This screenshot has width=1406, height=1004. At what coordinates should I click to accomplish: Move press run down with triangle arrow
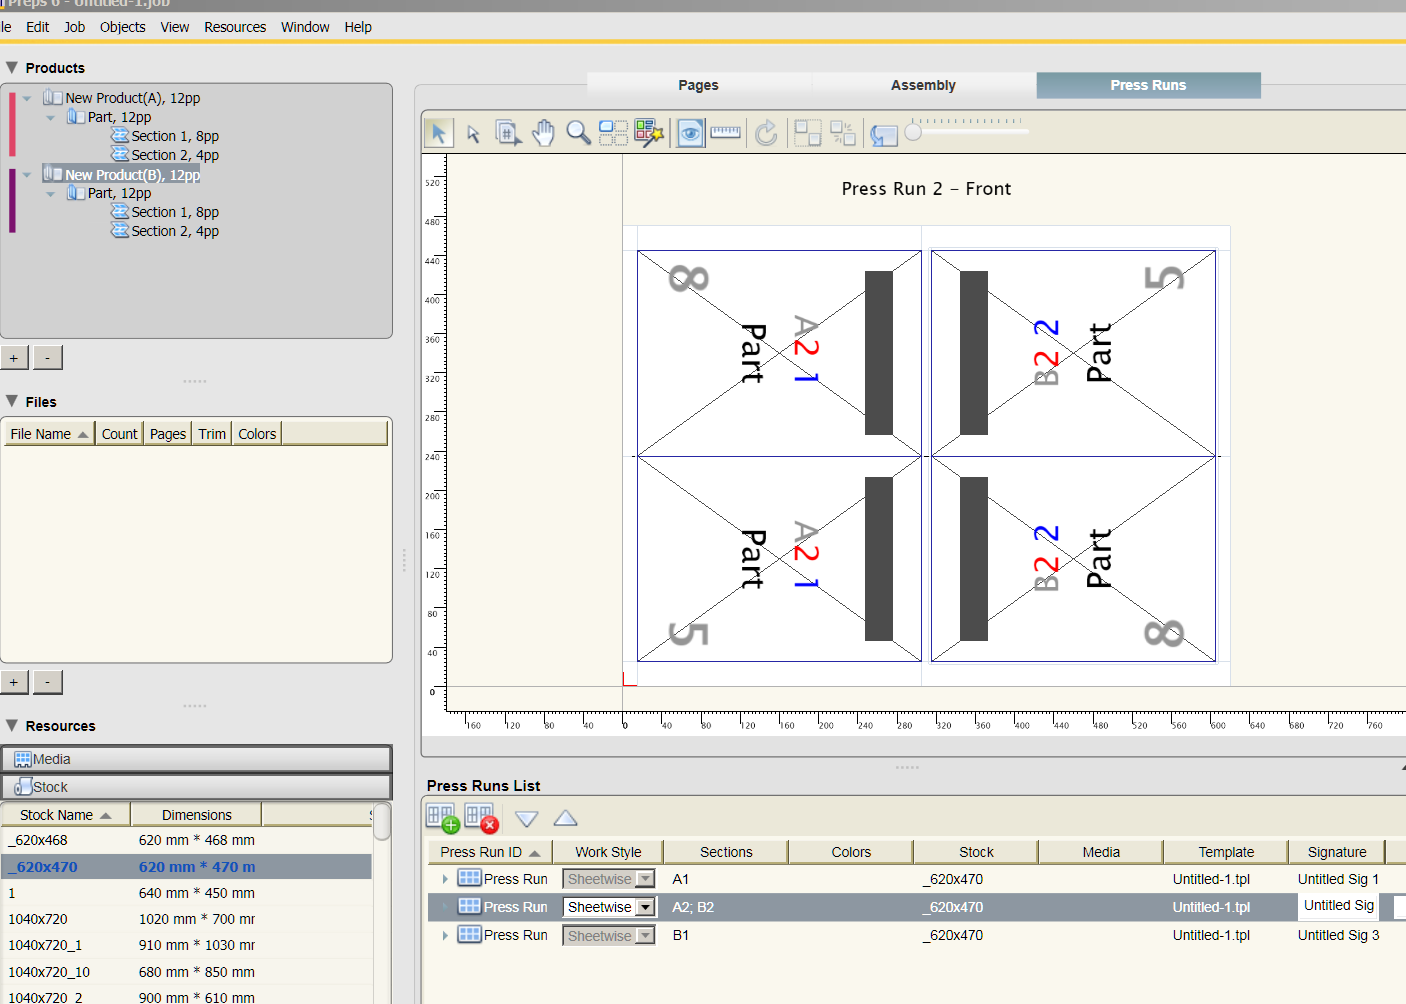pyautogui.click(x=527, y=819)
